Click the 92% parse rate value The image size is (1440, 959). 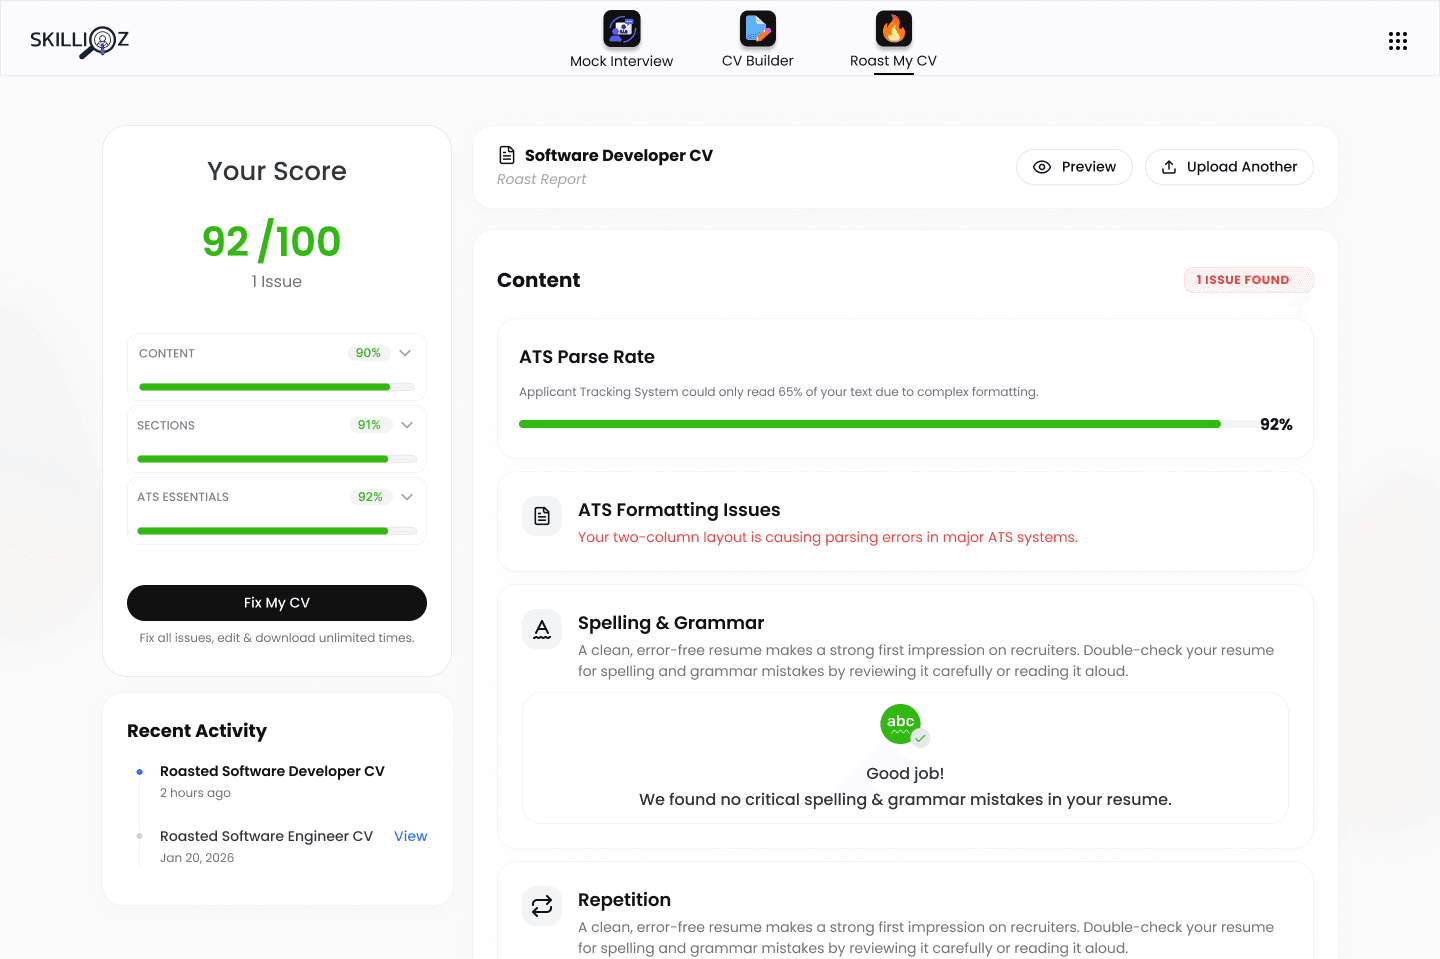point(1276,424)
